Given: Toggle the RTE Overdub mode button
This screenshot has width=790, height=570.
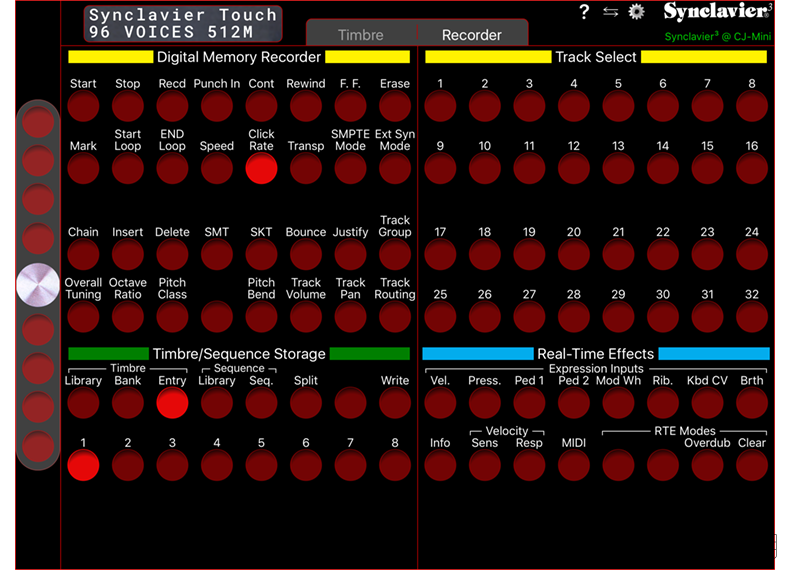Looking at the screenshot, I should (x=707, y=465).
